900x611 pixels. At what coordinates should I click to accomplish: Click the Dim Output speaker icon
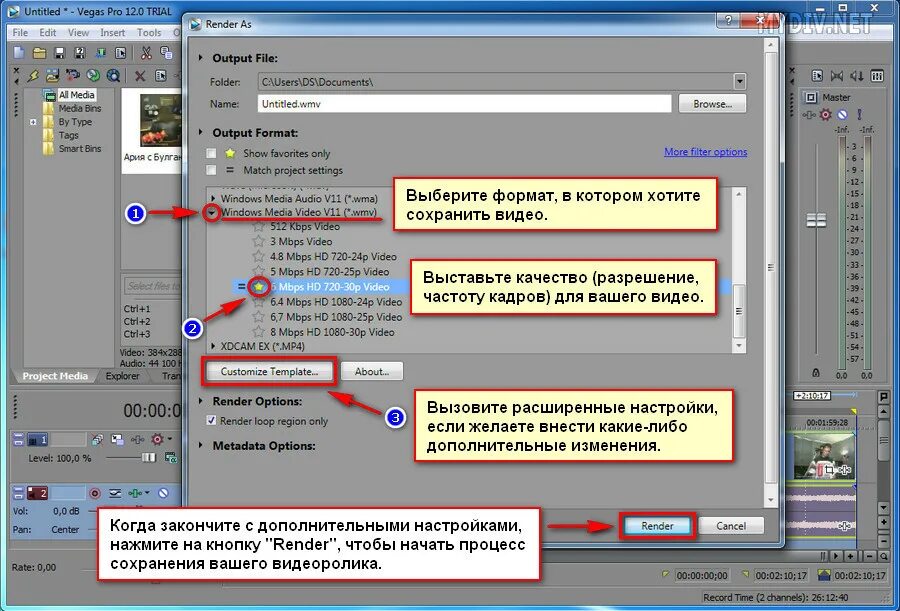(x=857, y=75)
